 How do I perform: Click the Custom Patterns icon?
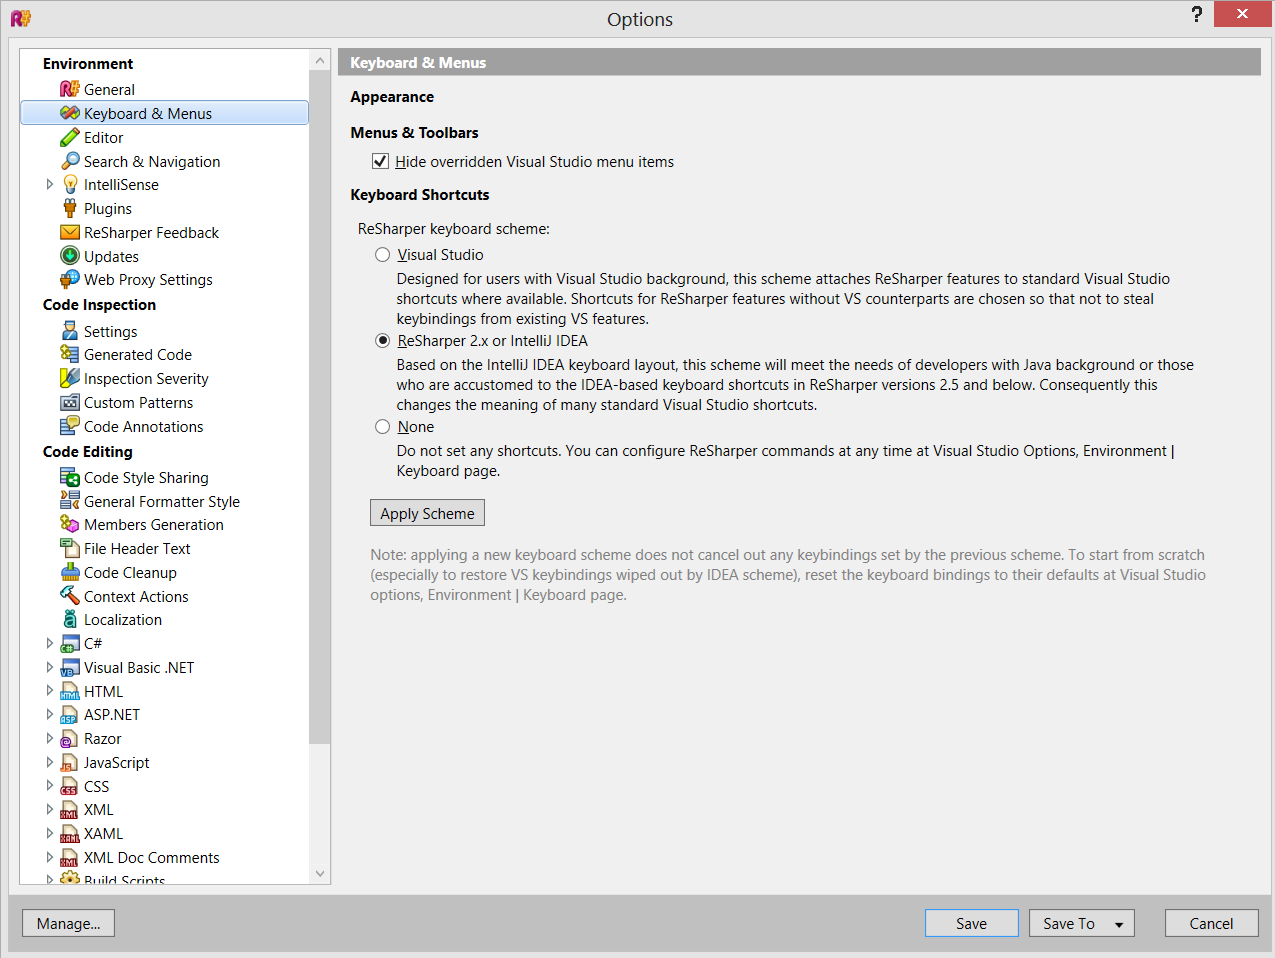[x=70, y=402]
